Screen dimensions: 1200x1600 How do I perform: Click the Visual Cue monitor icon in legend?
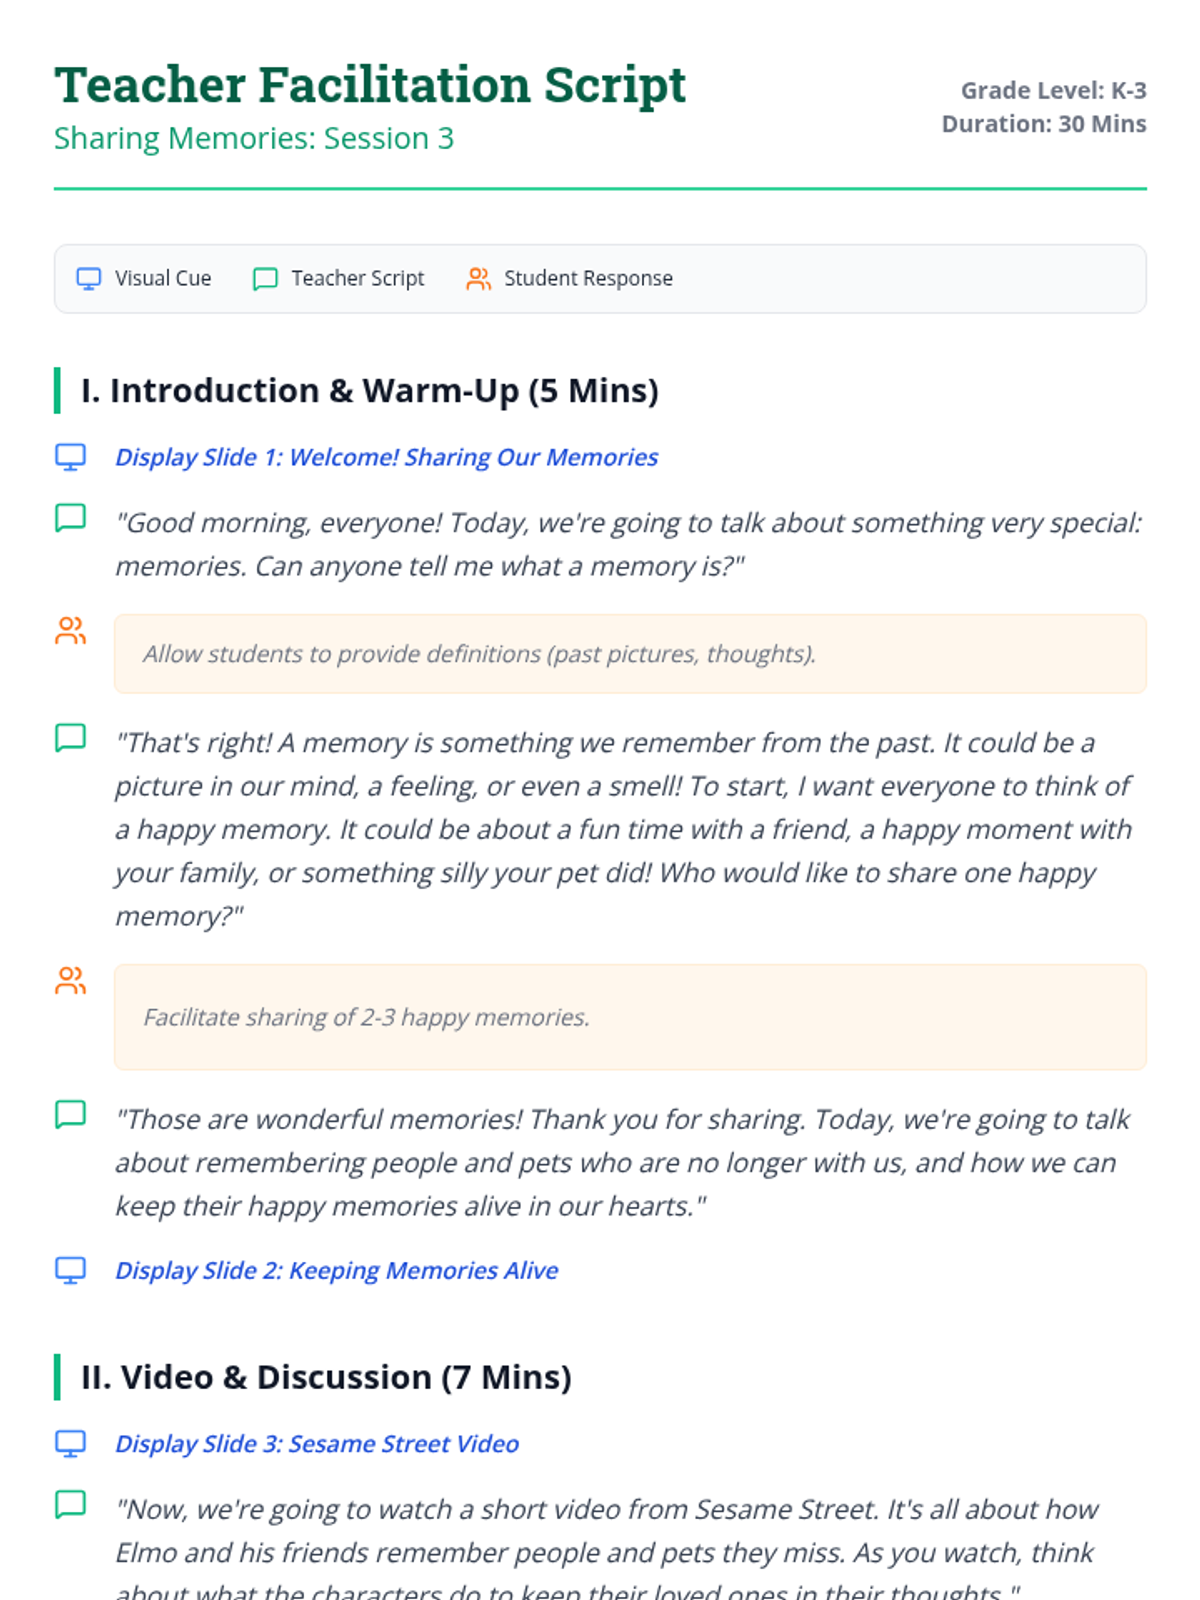click(x=89, y=279)
